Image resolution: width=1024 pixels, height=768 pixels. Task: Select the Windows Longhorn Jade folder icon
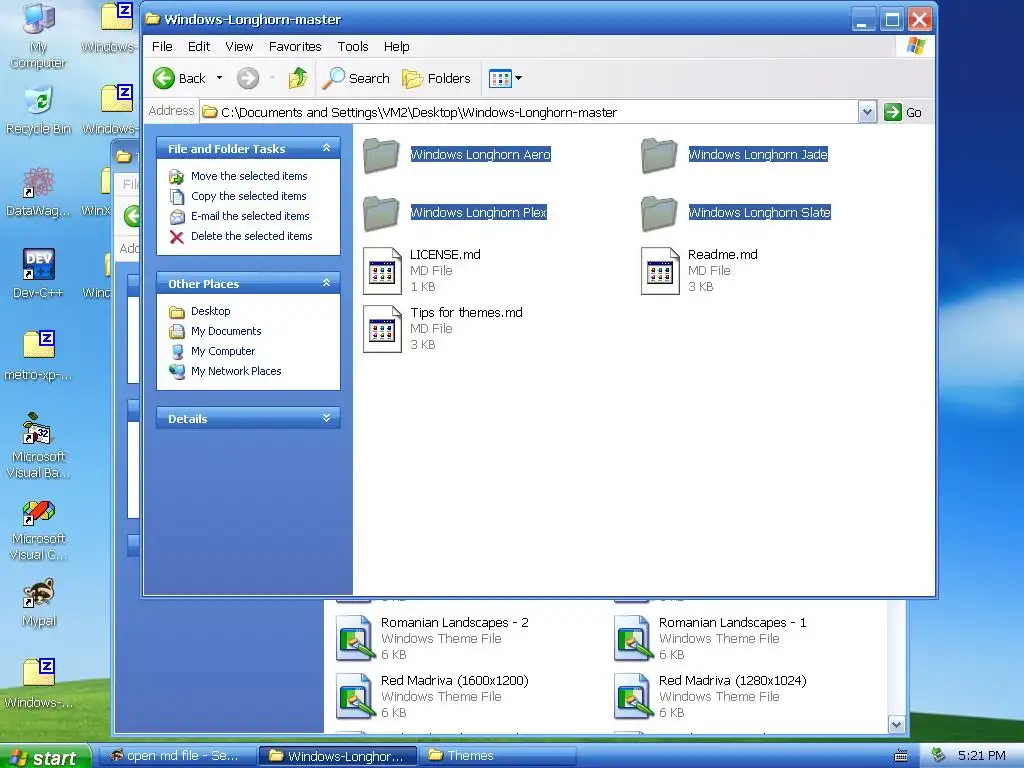(659, 155)
